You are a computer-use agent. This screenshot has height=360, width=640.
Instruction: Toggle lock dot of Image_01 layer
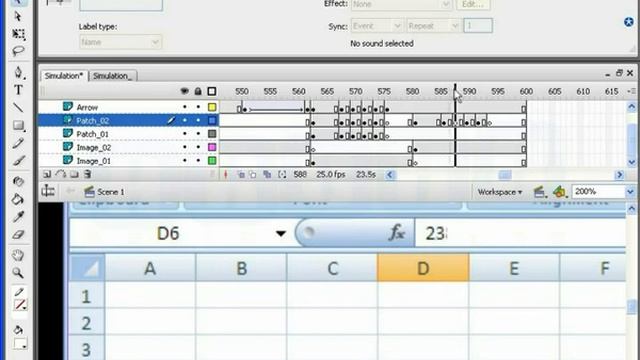click(198, 161)
